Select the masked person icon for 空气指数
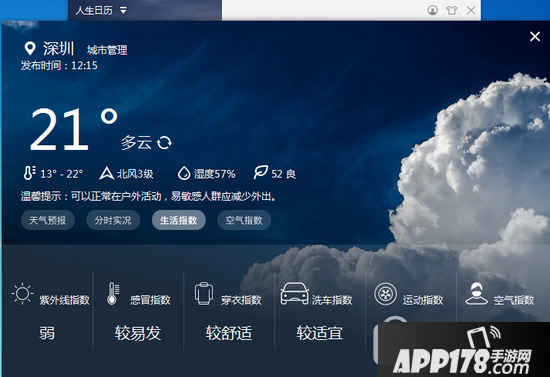 coord(476,294)
